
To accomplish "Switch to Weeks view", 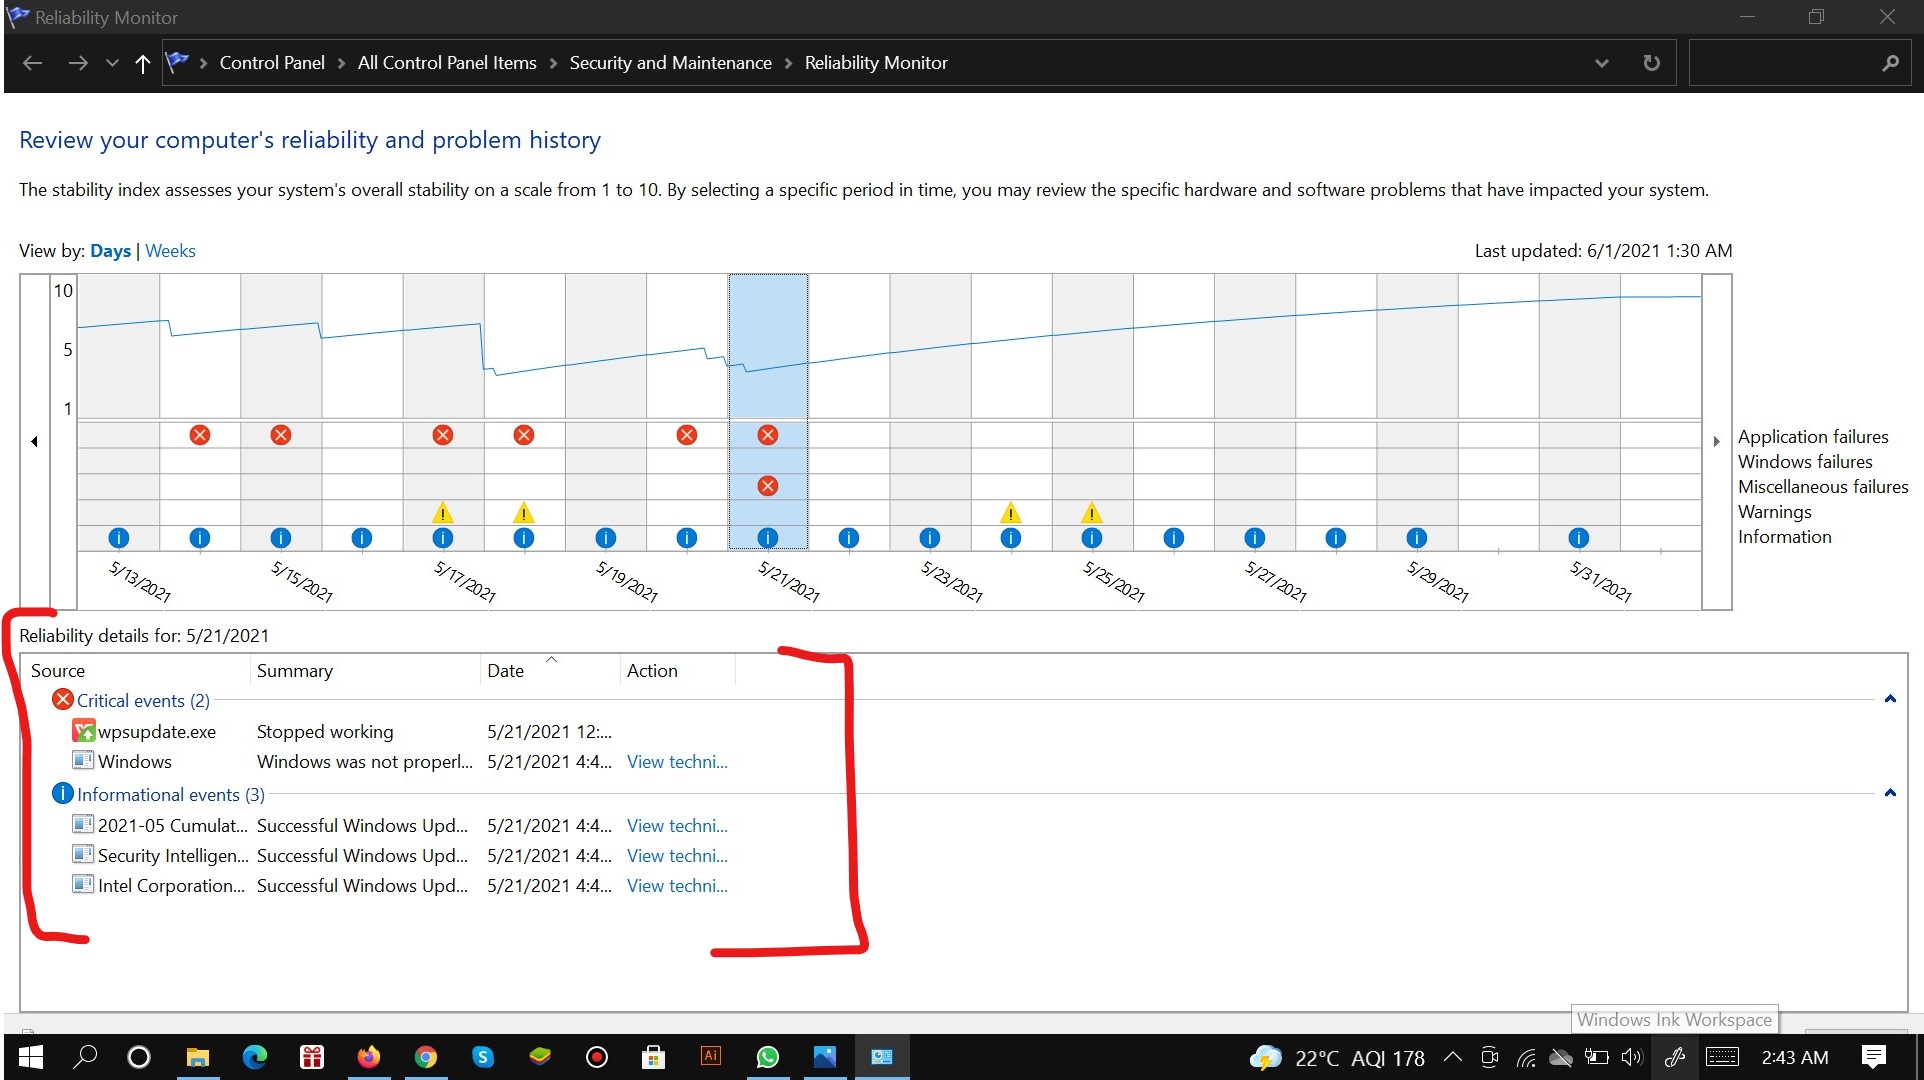I will tap(169, 251).
